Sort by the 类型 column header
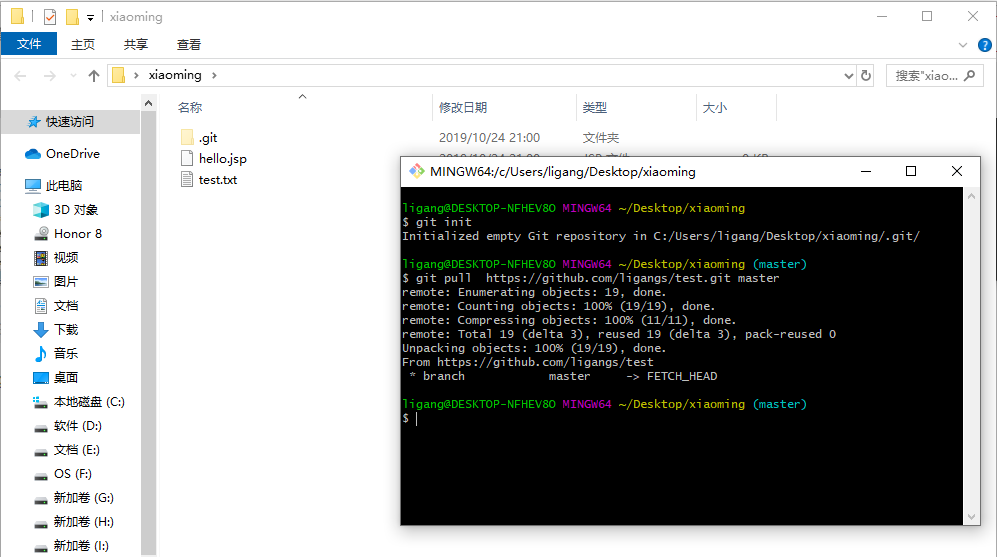Screen dimensions: 997x557 [595, 107]
